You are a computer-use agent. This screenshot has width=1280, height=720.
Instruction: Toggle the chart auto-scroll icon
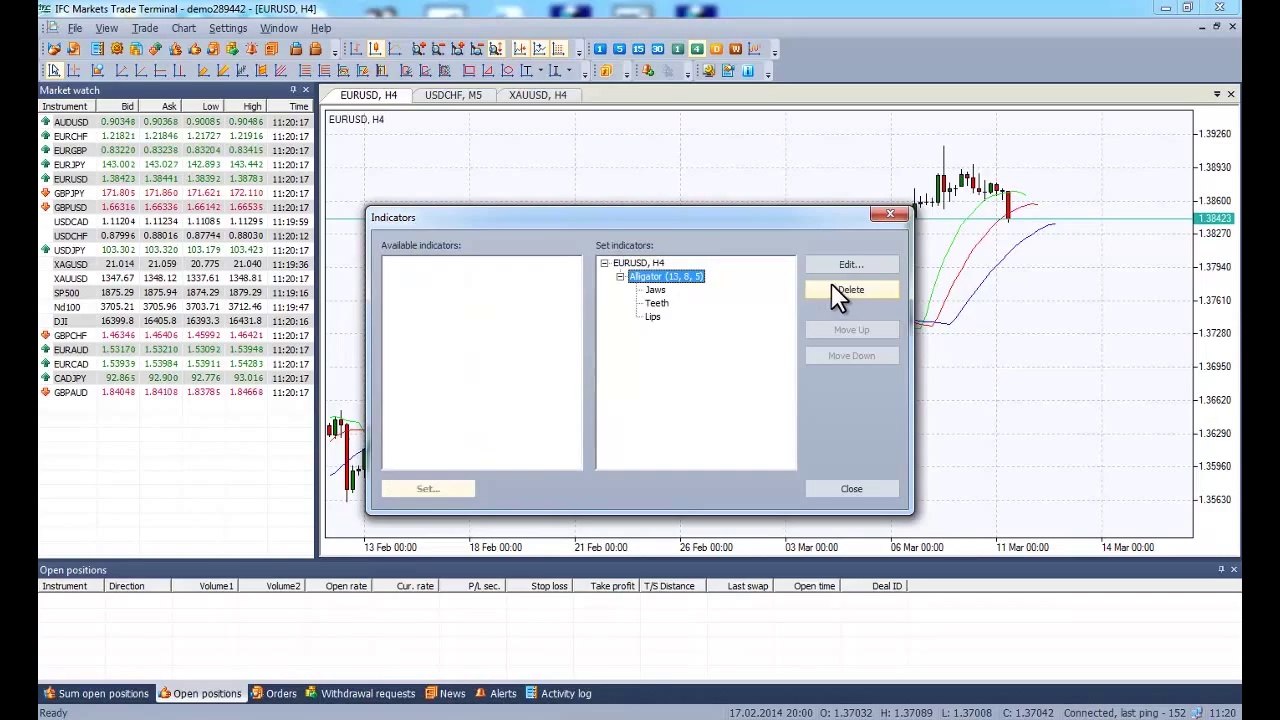[539, 49]
